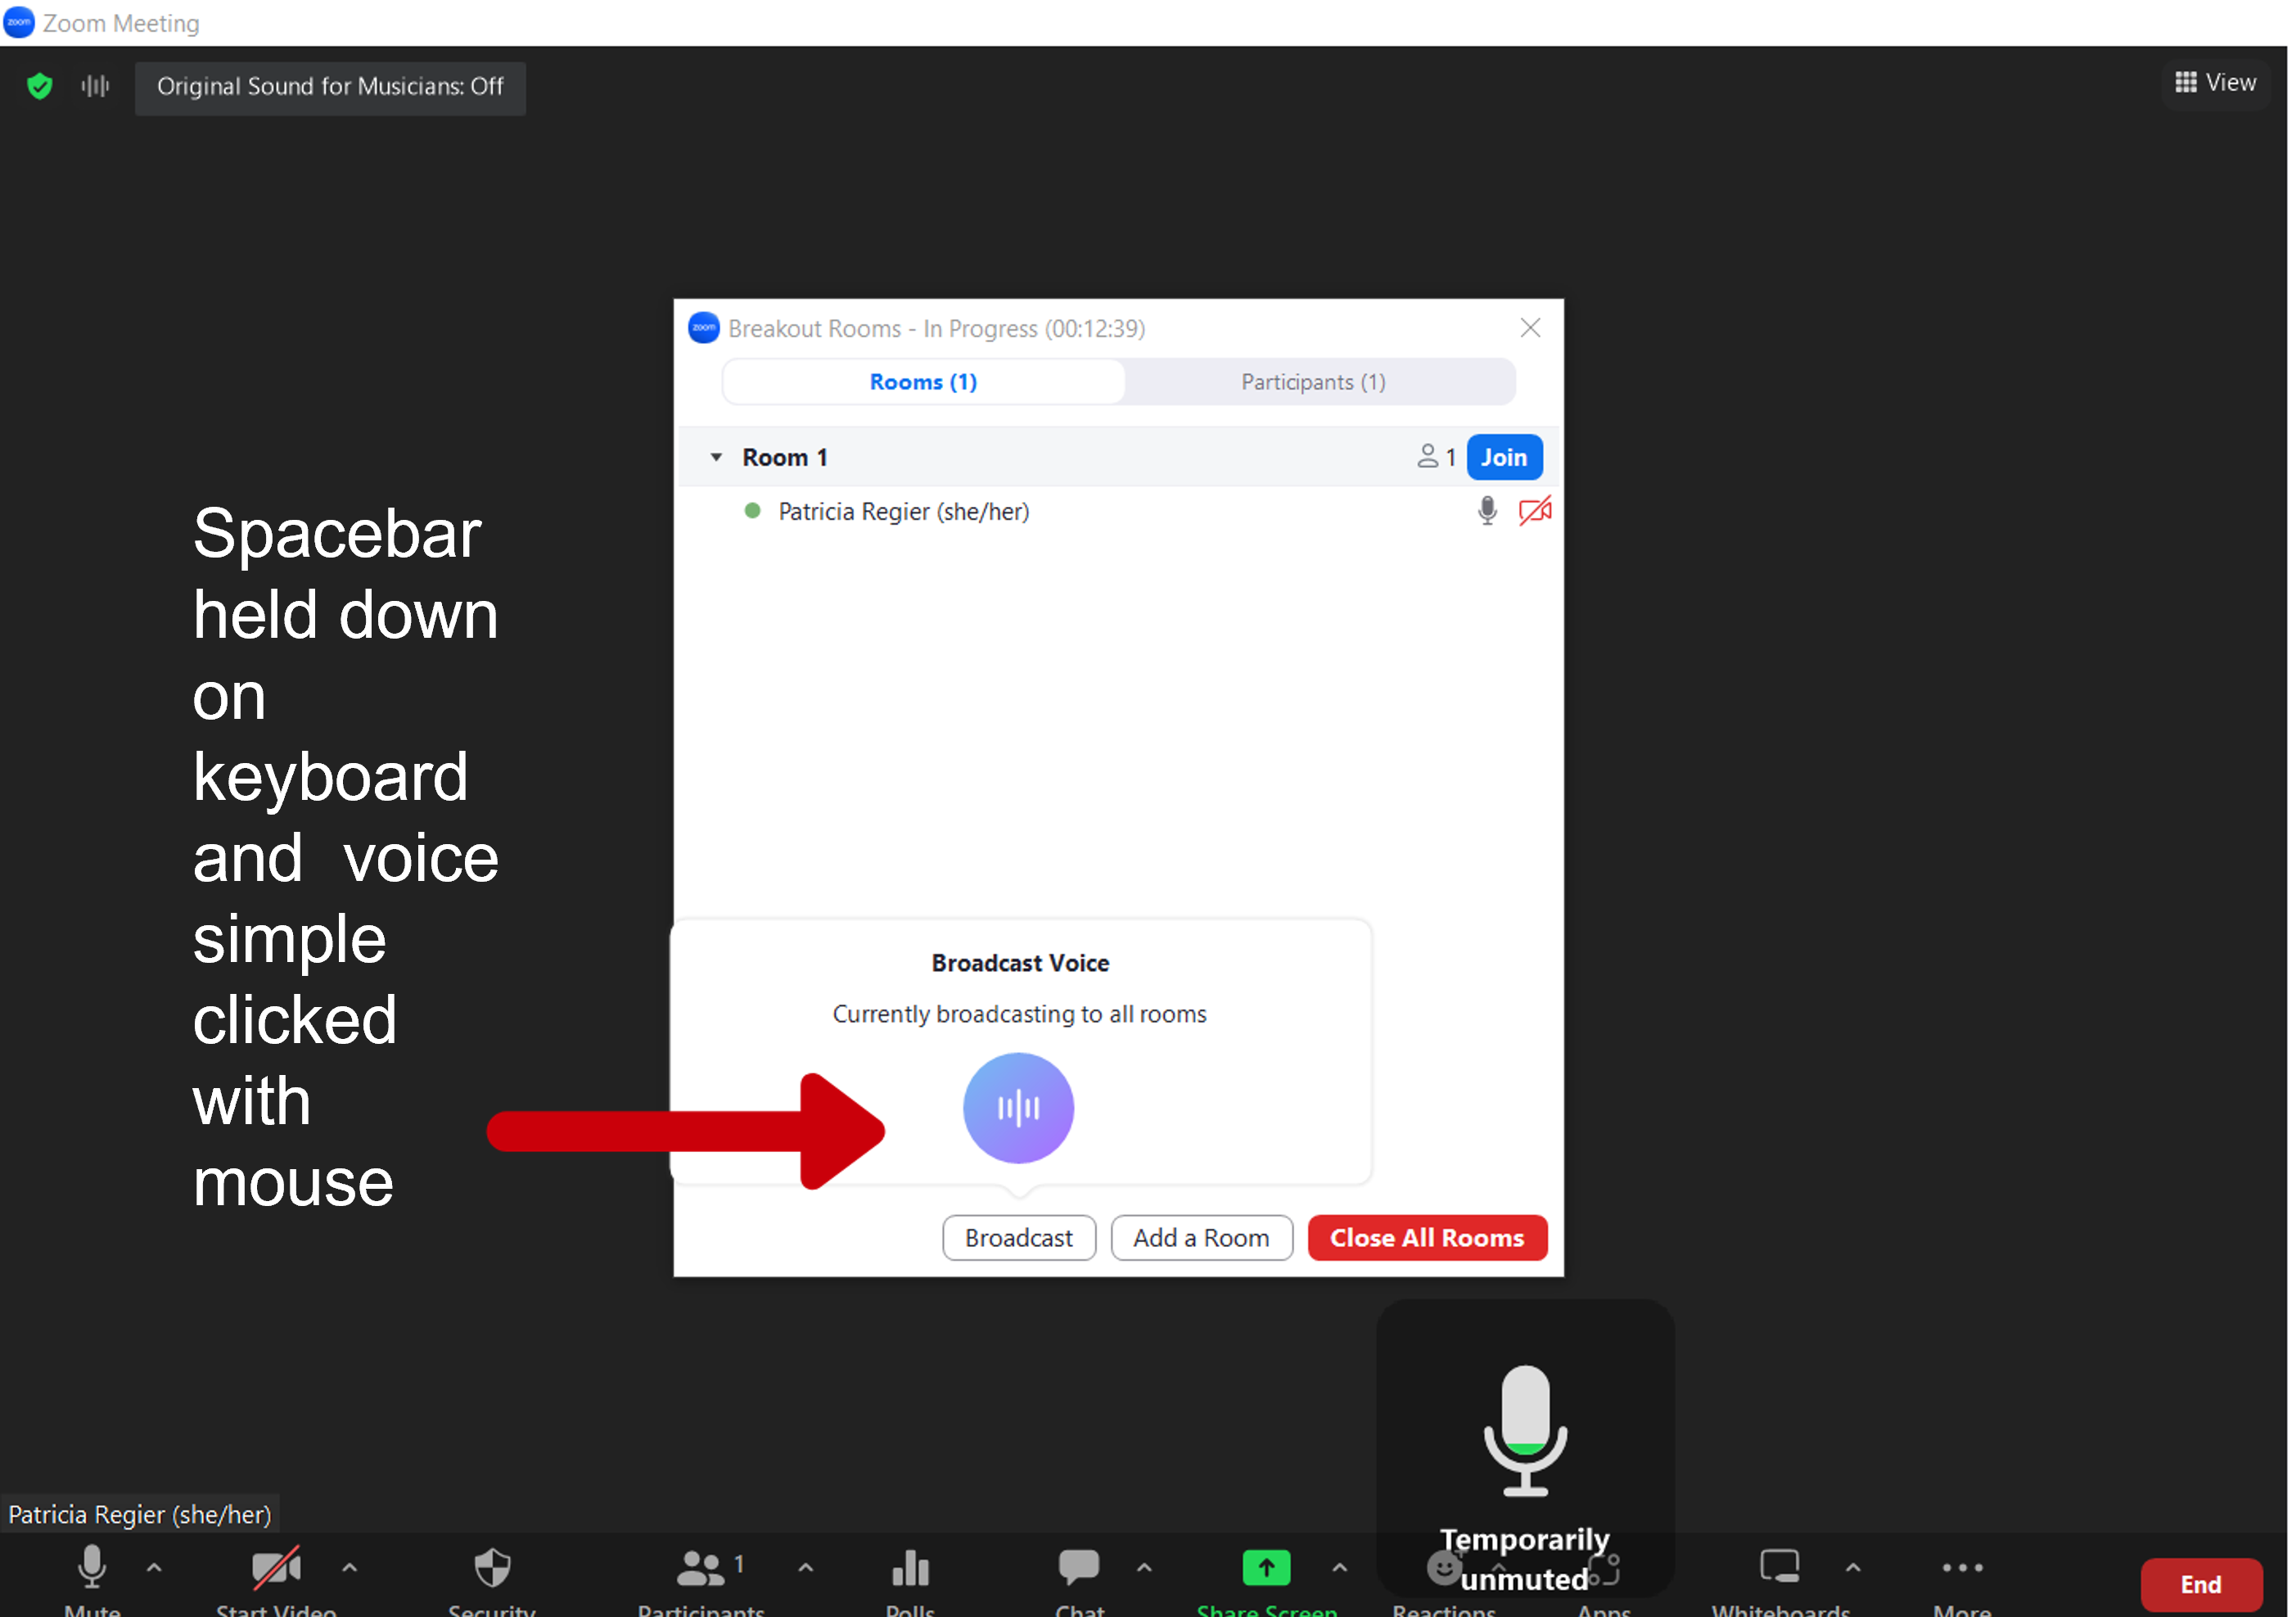The image size is (2296, 1617).
Task: Expand the arrow next to Start Video
Action: (349, 1567)
